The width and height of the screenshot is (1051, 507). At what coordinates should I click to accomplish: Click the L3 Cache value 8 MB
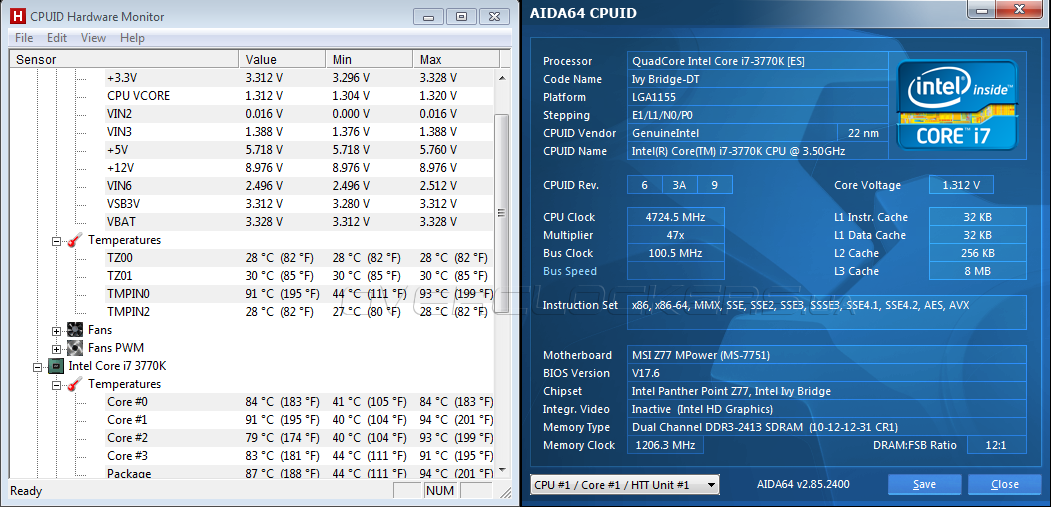pyautogui.click(x=977, y=271)
